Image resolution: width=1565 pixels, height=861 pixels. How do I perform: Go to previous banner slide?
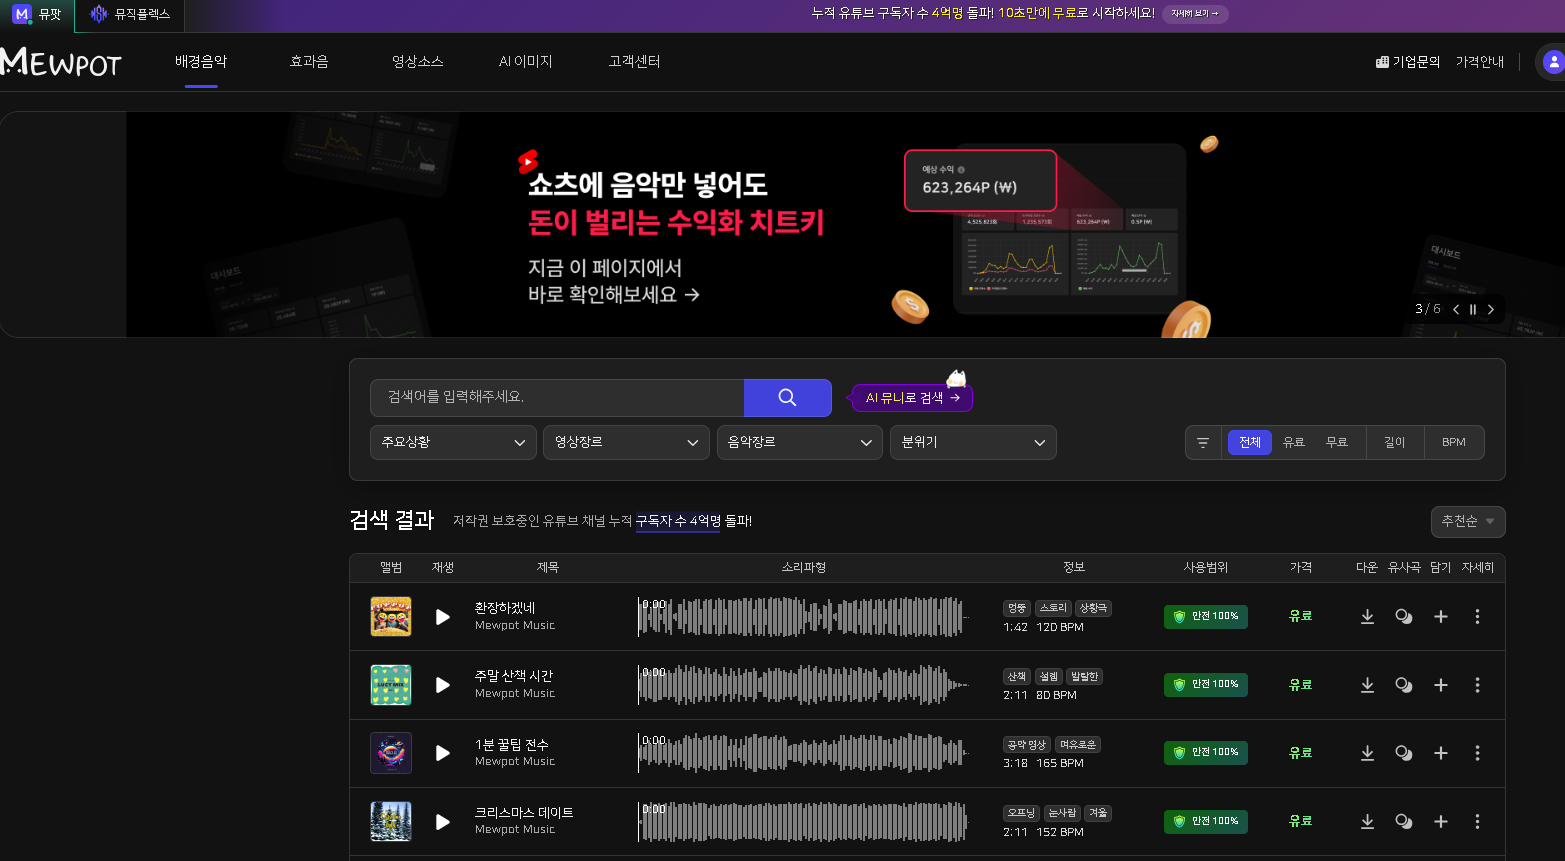click(1456, 310)
